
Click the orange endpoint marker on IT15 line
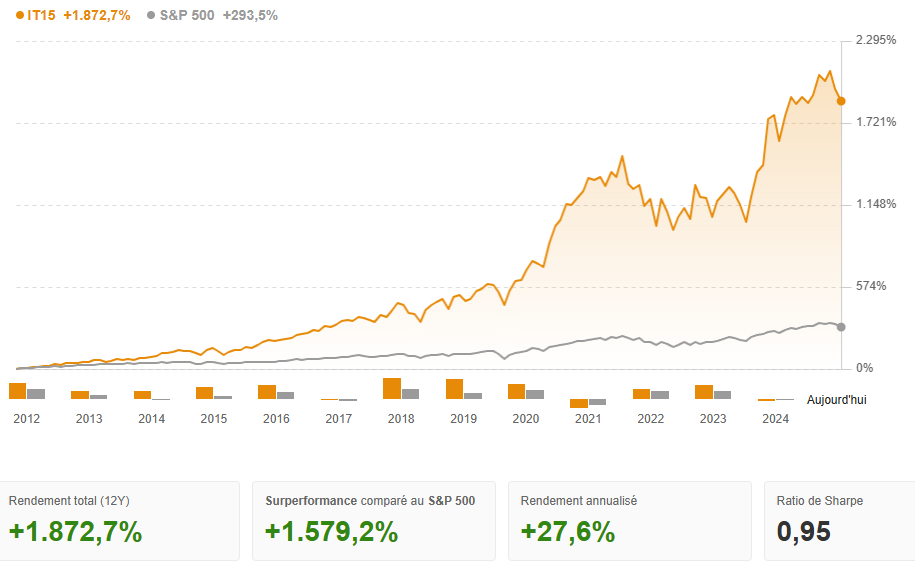point(841,101)
